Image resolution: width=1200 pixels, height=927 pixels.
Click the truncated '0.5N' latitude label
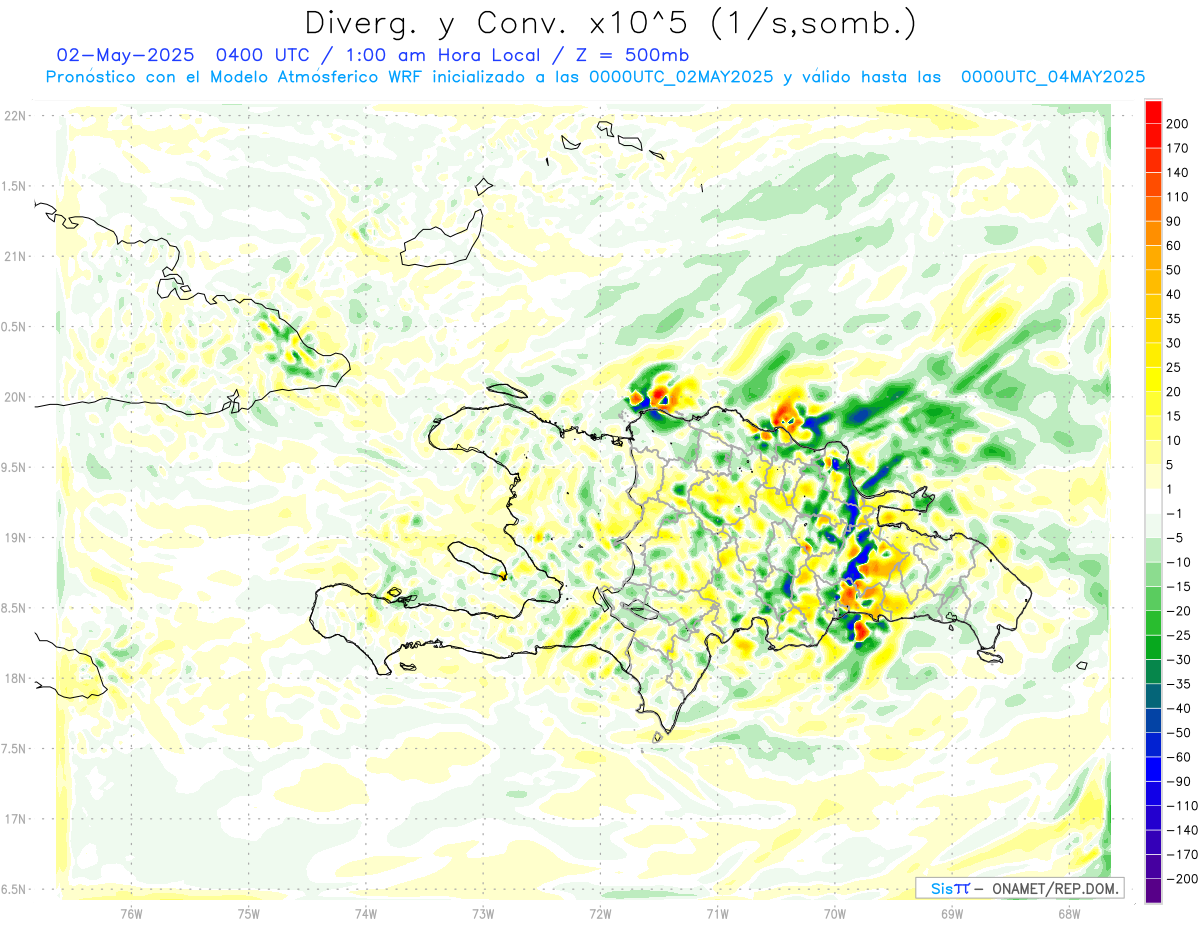(14, 327)
